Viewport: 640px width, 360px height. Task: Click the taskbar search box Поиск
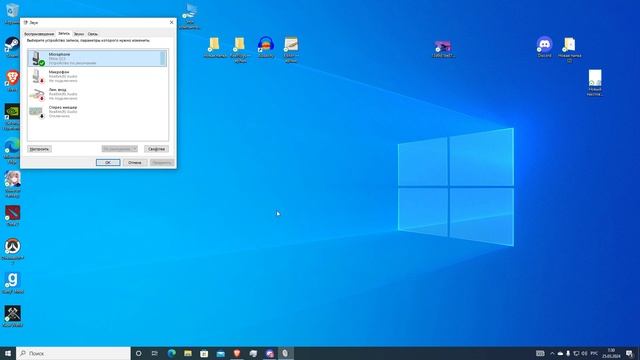pos(73,353)
